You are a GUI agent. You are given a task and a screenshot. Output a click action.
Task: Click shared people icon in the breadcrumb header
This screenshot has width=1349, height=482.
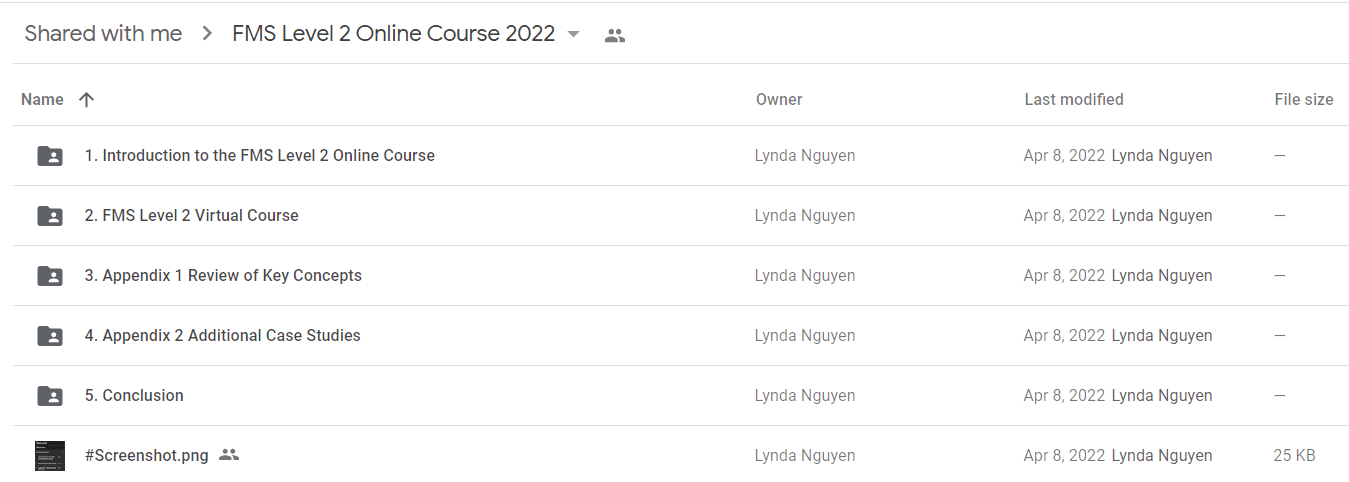[615, 35]
